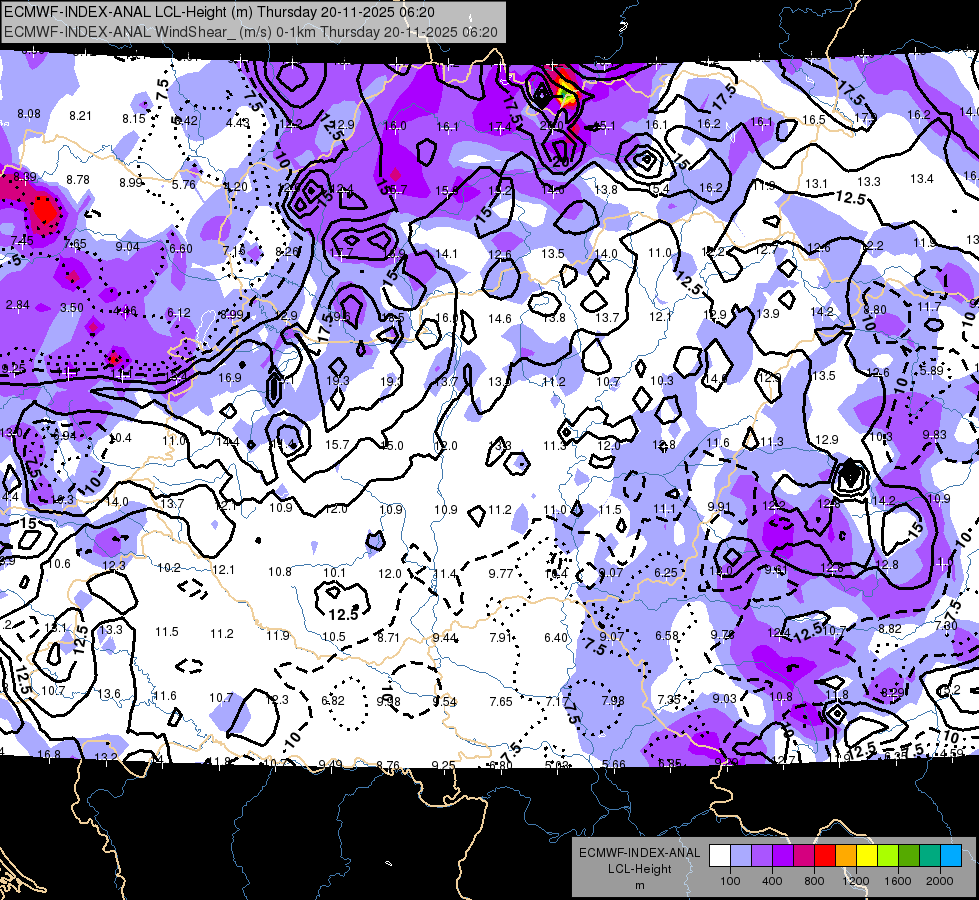Click the map value '7.35'
The width and height of the screenshot is (979, 900).
(669, 699)
